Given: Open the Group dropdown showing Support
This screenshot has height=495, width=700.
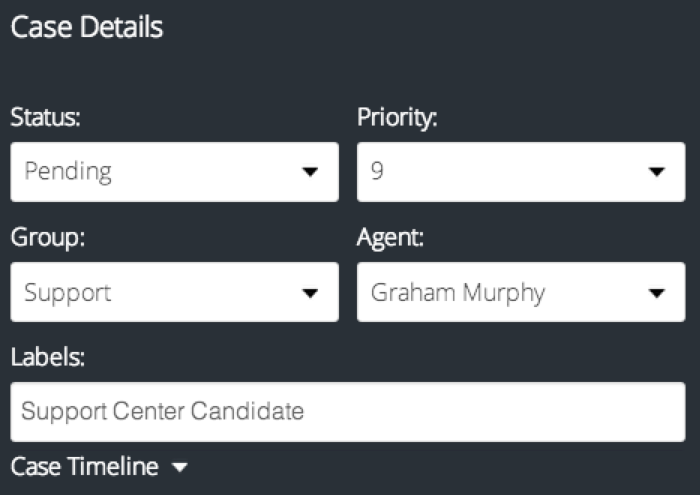Looking at the screenshot, I should tap(174, 293).
